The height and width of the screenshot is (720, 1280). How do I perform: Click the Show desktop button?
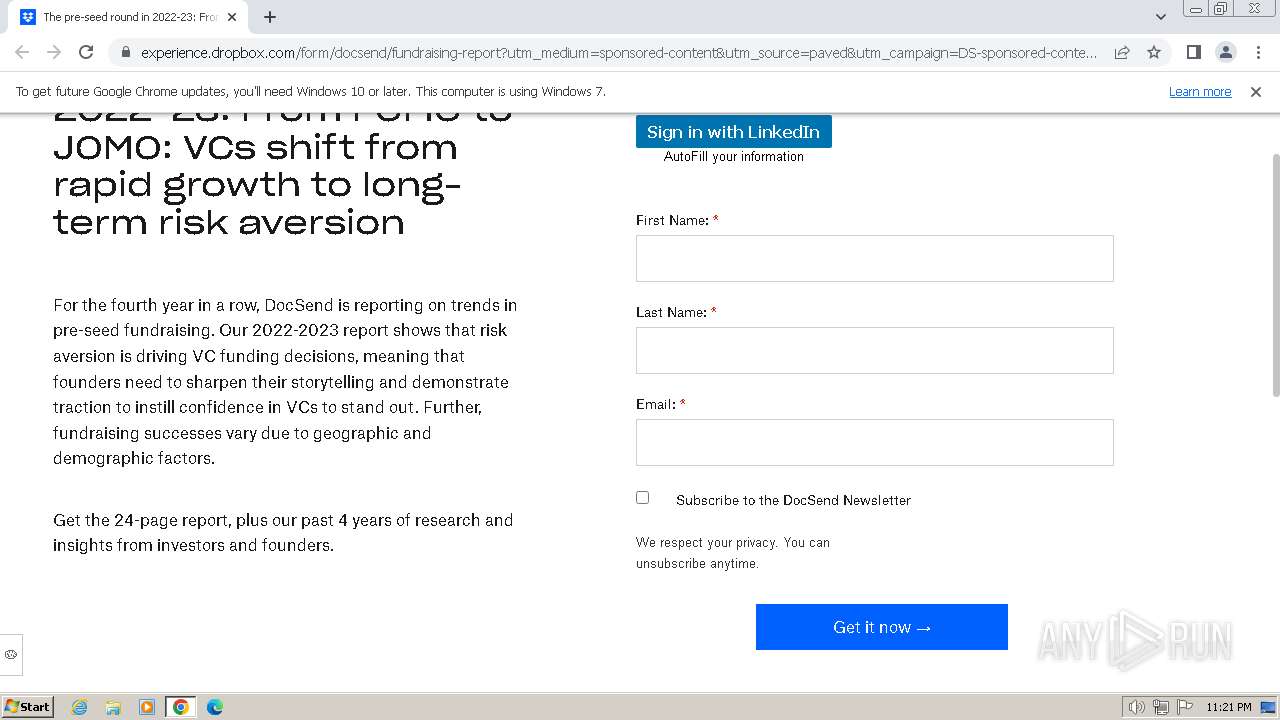(1269, 707)
